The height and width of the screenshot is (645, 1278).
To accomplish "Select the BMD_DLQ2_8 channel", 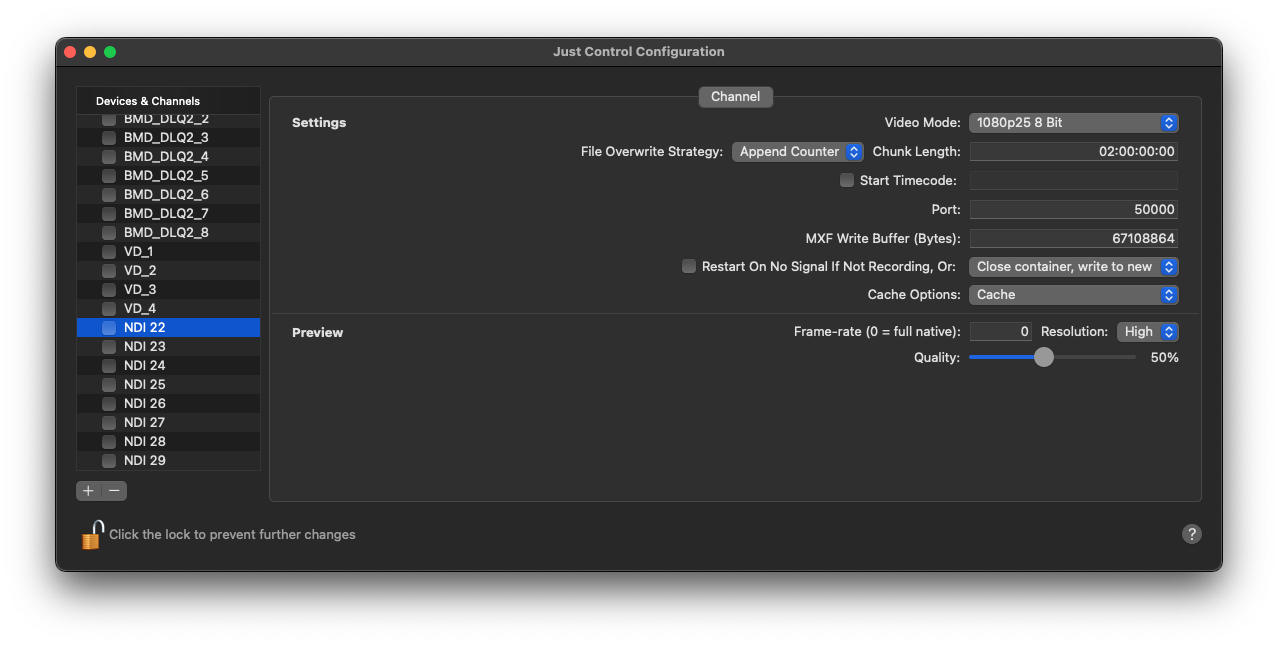I will click(168, 233).
